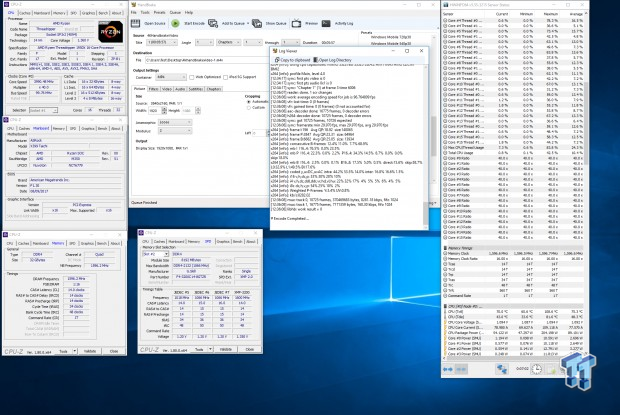Click the Ryzen logo in CPU-Z
Image resolution: width=620 pixels, height=415 pixels.
[x=110, y=31]
